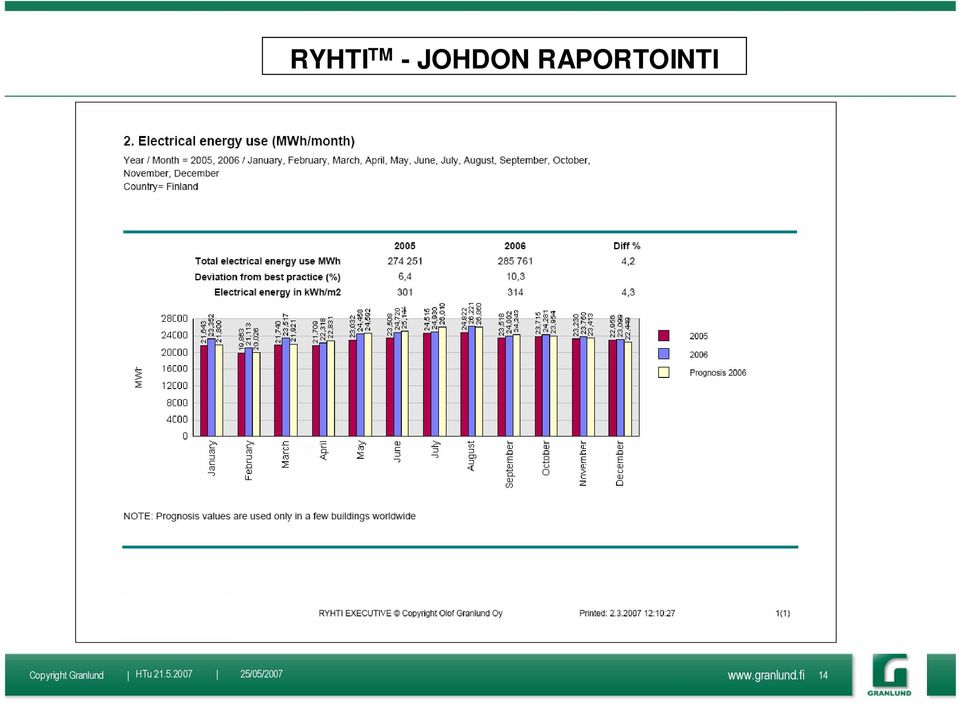The height and width of the screenshot is (714, 959).
Task: Click the June axis label
Action: pyautogui.click(x=397, y=452)
